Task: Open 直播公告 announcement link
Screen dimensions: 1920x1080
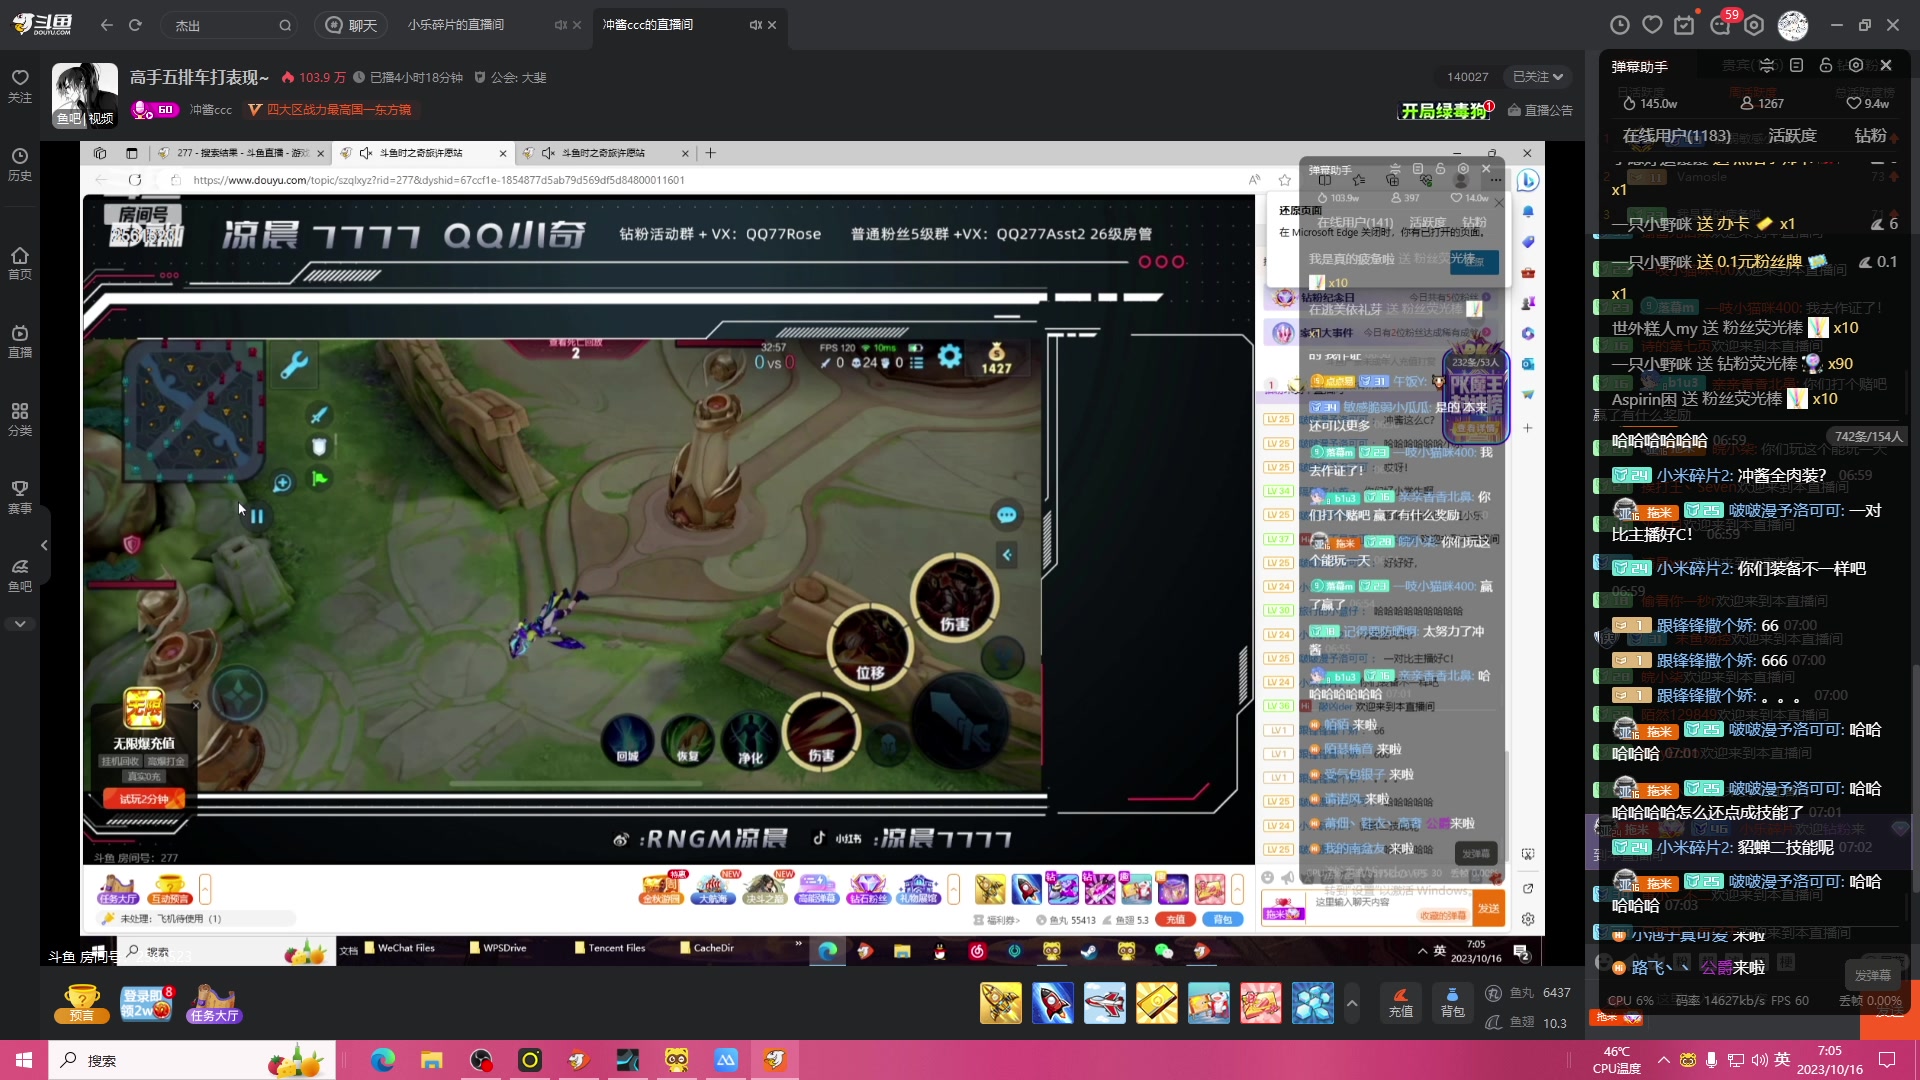Action: click(1540, 110)
